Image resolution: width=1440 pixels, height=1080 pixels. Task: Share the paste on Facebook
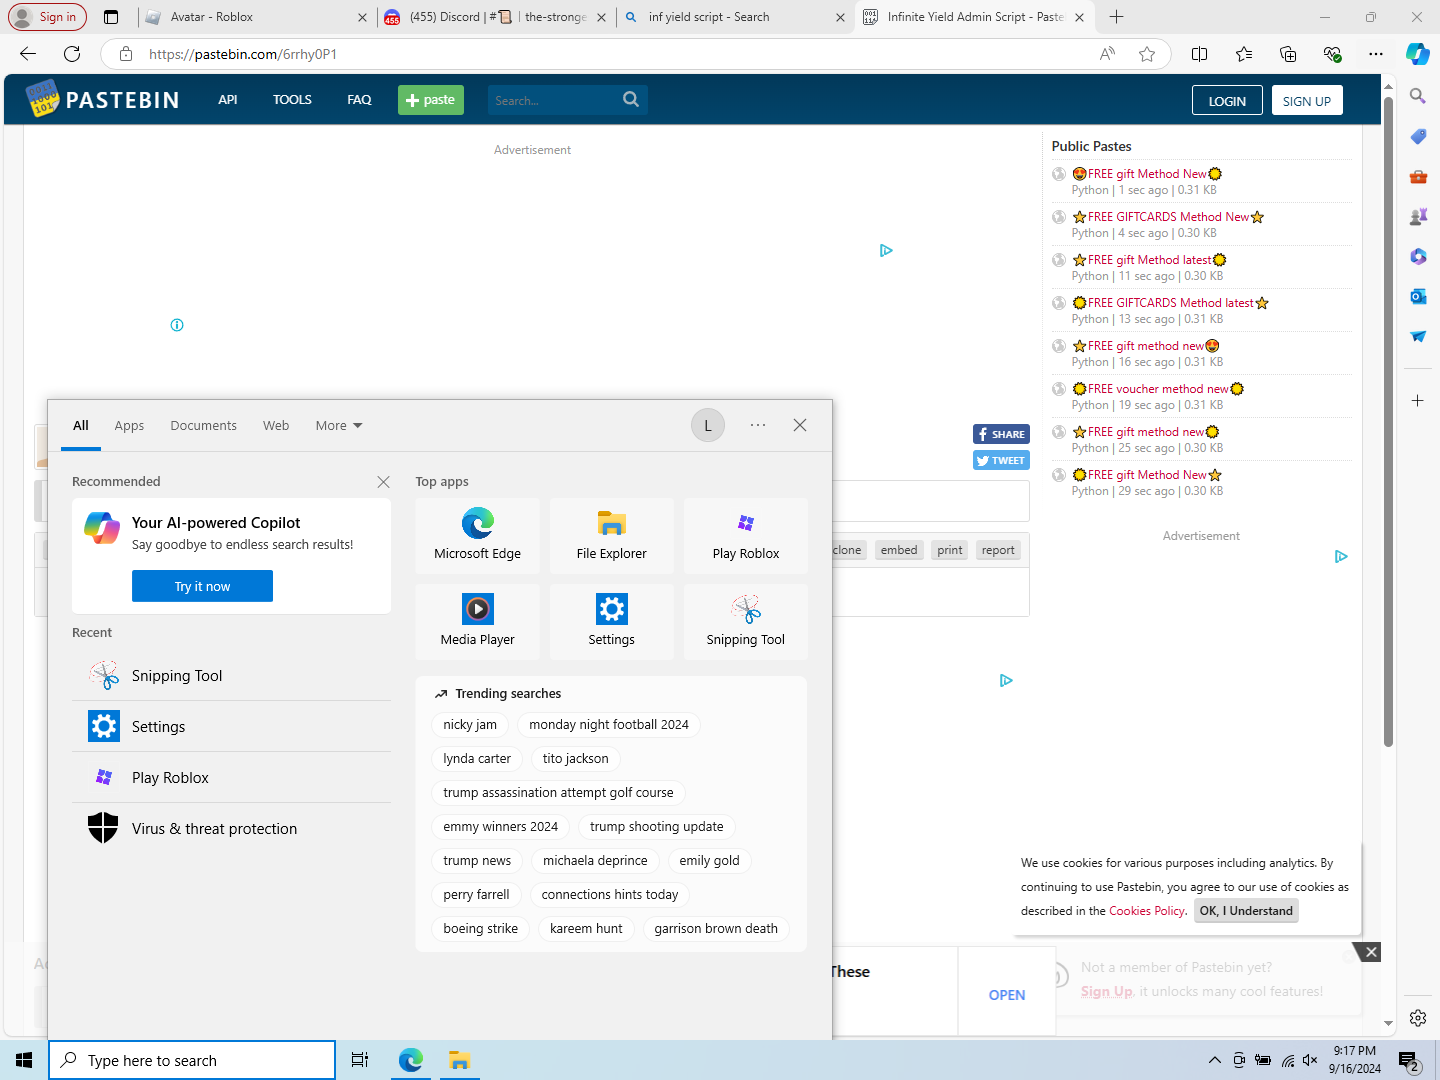coord(1001,434)
